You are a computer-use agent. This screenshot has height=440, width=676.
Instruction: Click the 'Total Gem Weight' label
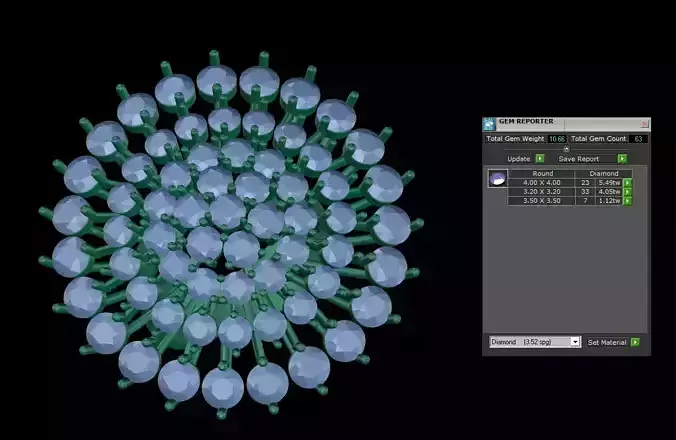(515, 139)
